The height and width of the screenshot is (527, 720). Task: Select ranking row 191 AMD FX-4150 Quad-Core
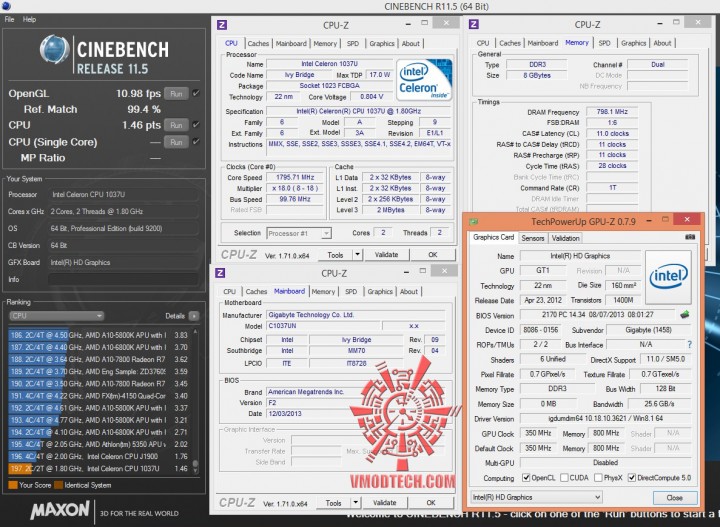point(100,396)
